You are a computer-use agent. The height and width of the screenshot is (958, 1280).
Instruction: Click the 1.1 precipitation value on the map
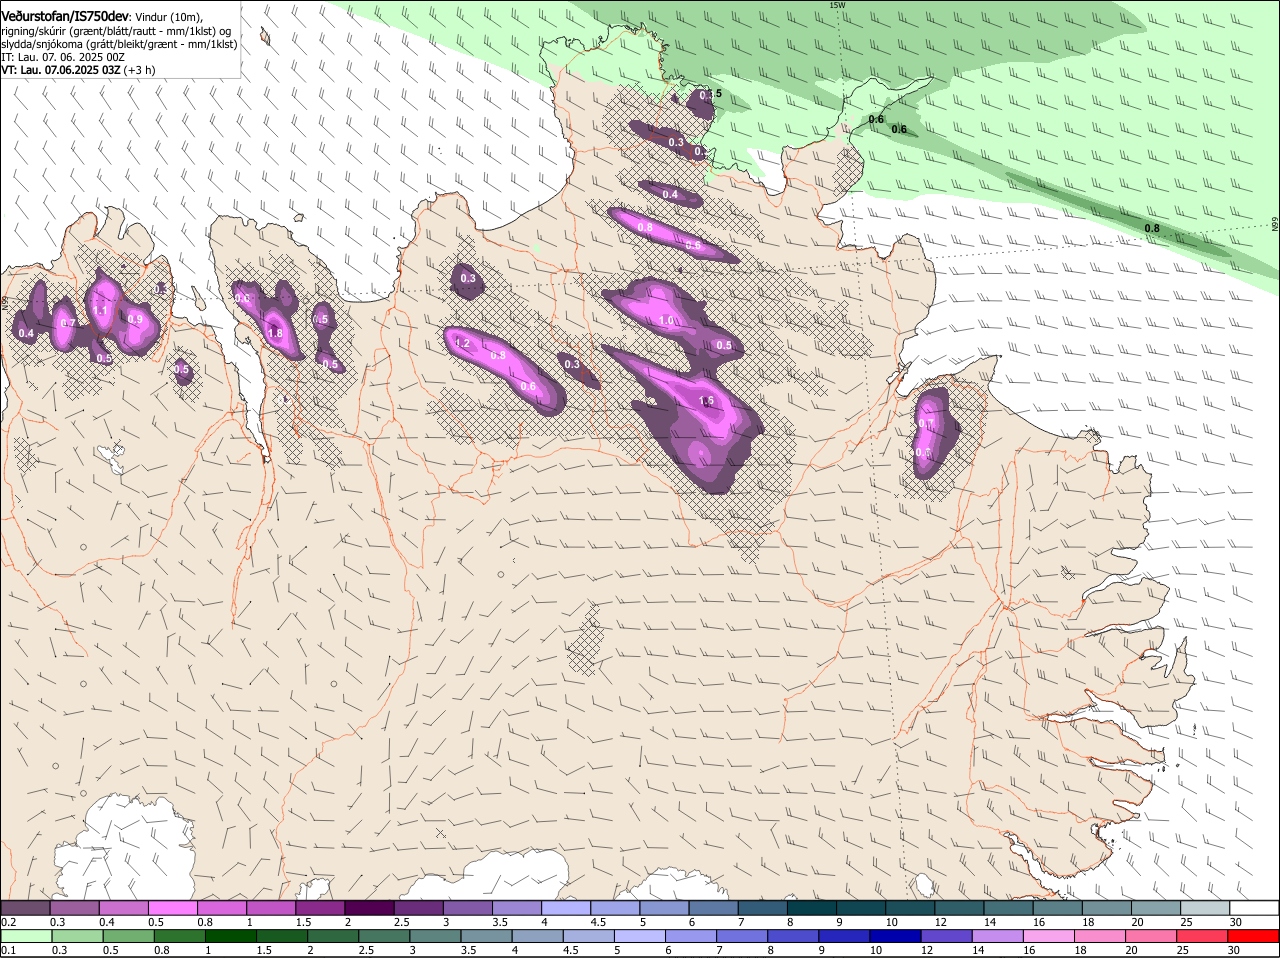pos(100,311)
